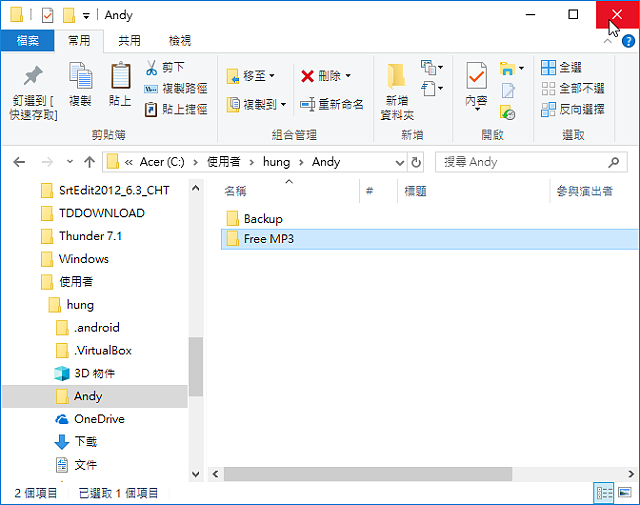Click the History icon in 開啟 group
This screenshot has height=505, width=640.
click(x=507, y=112)
